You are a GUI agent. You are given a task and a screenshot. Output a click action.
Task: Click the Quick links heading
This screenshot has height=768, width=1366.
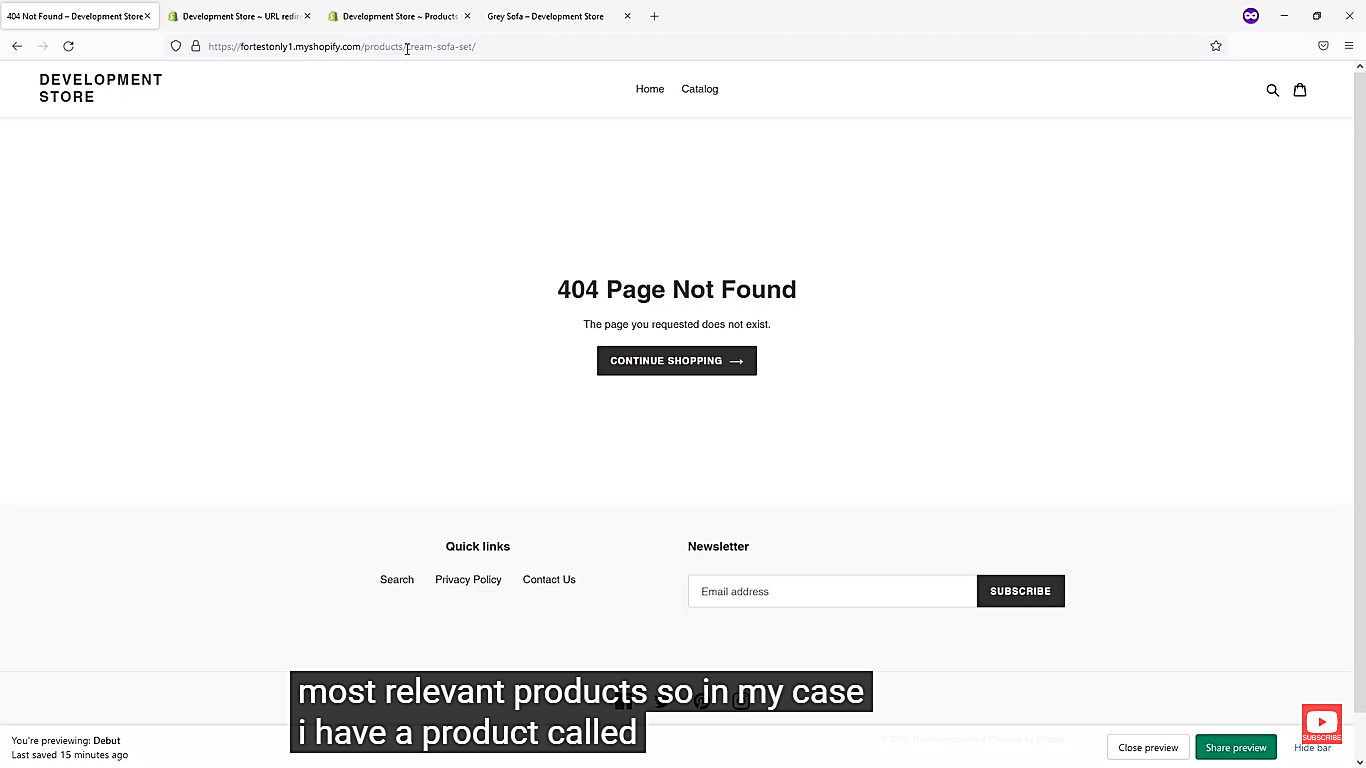point(478,546)
